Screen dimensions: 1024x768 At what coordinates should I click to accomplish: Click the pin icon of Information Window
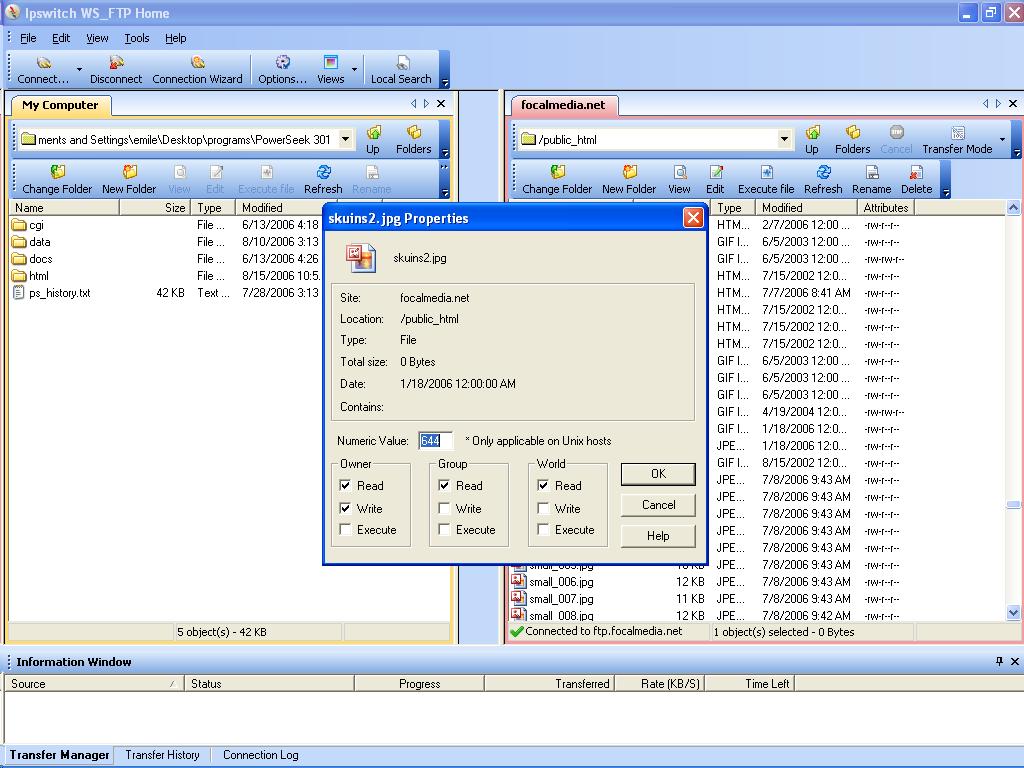click(999, 662)
